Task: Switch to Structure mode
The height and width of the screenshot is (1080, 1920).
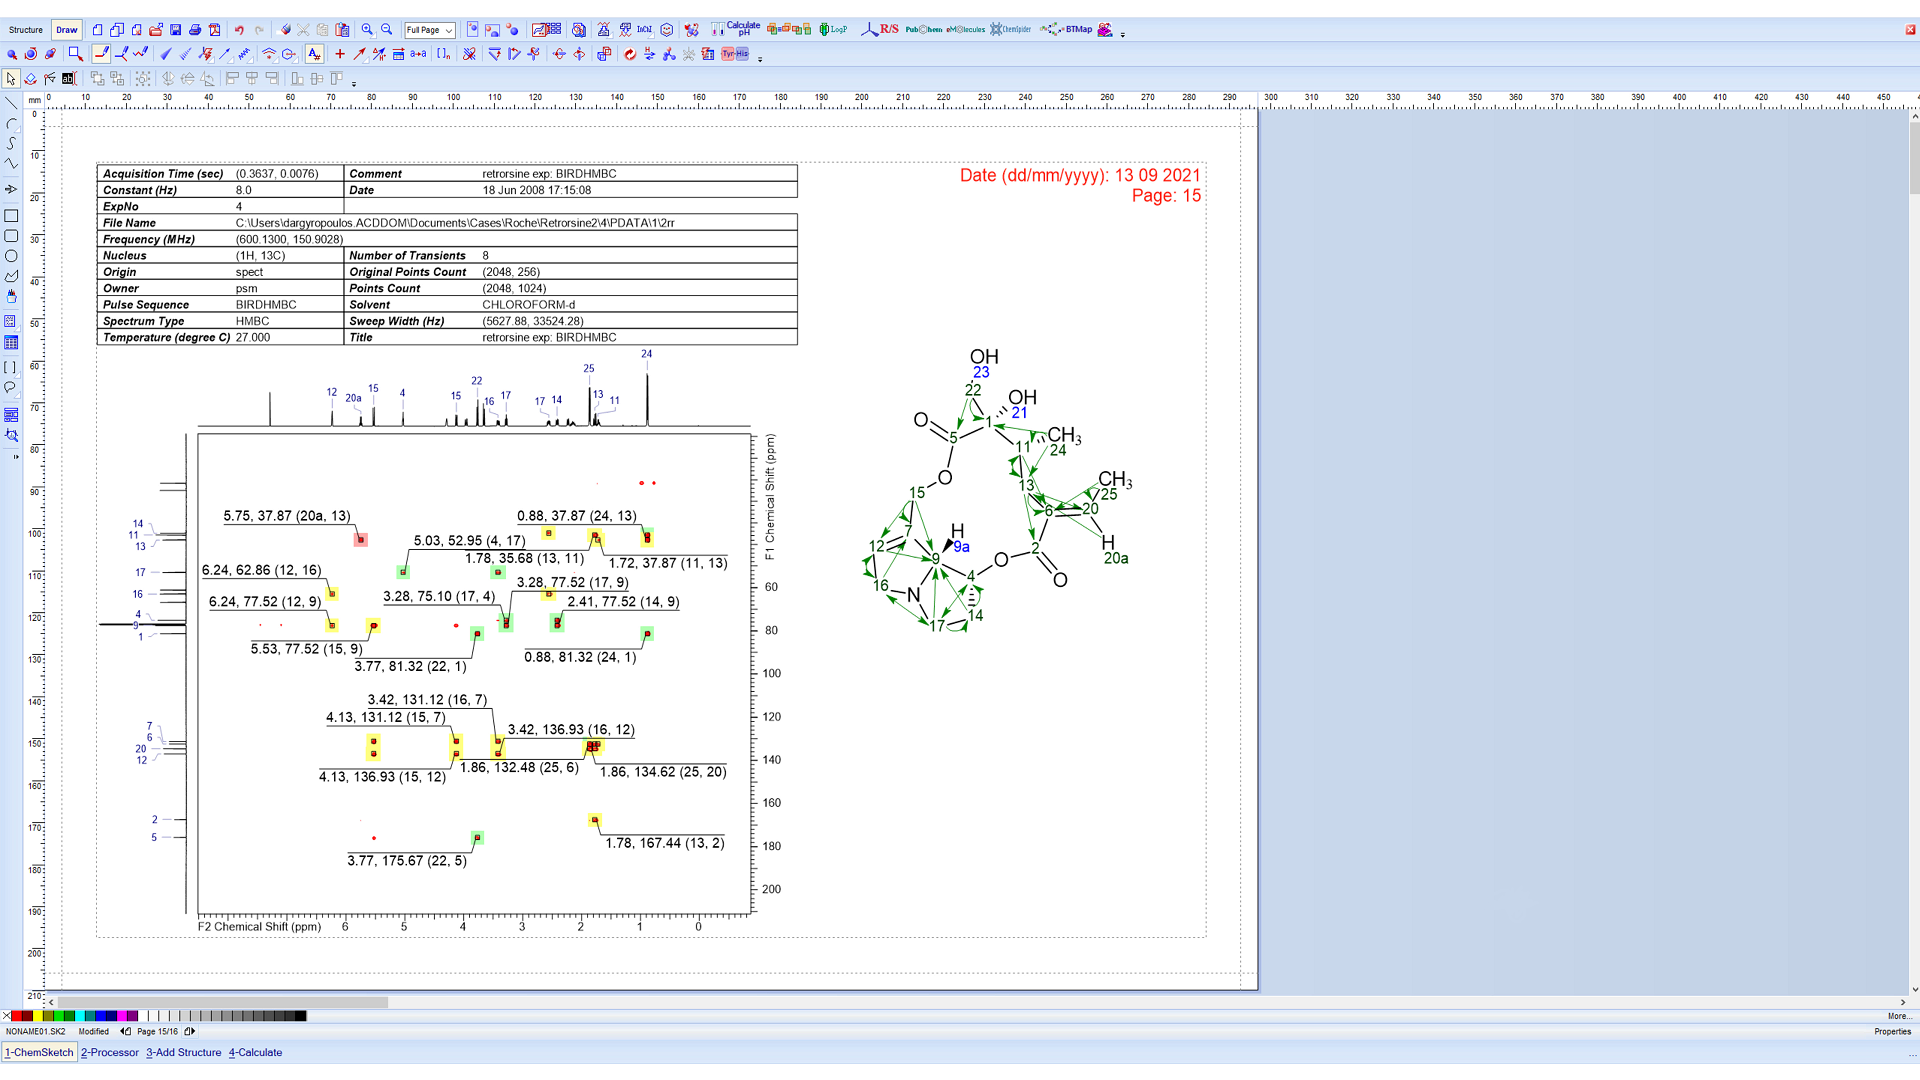Action: (25, 30)
